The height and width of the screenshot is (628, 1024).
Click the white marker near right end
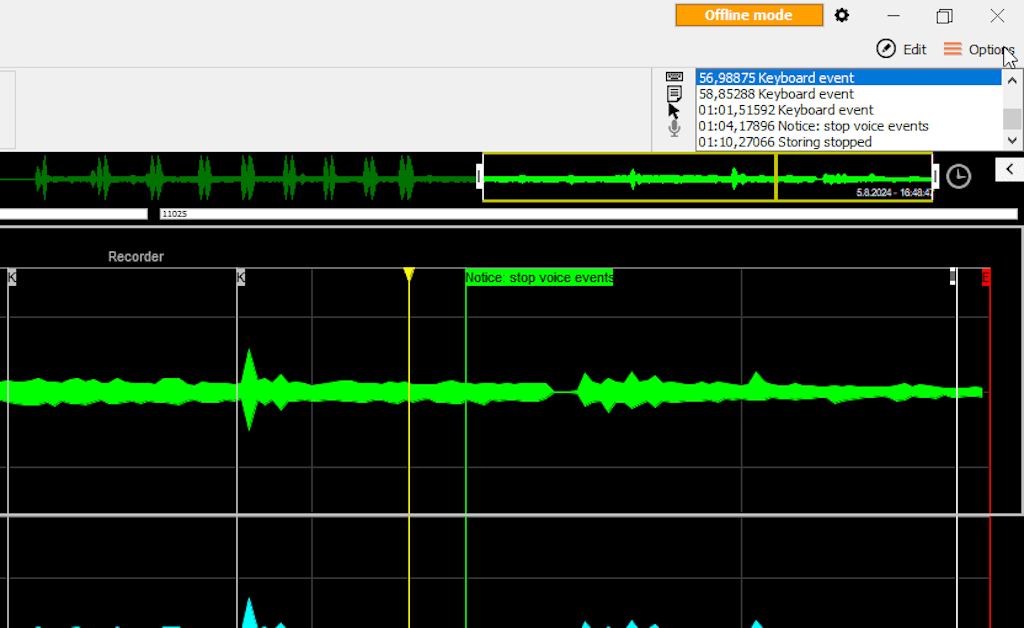pos(953,276)
